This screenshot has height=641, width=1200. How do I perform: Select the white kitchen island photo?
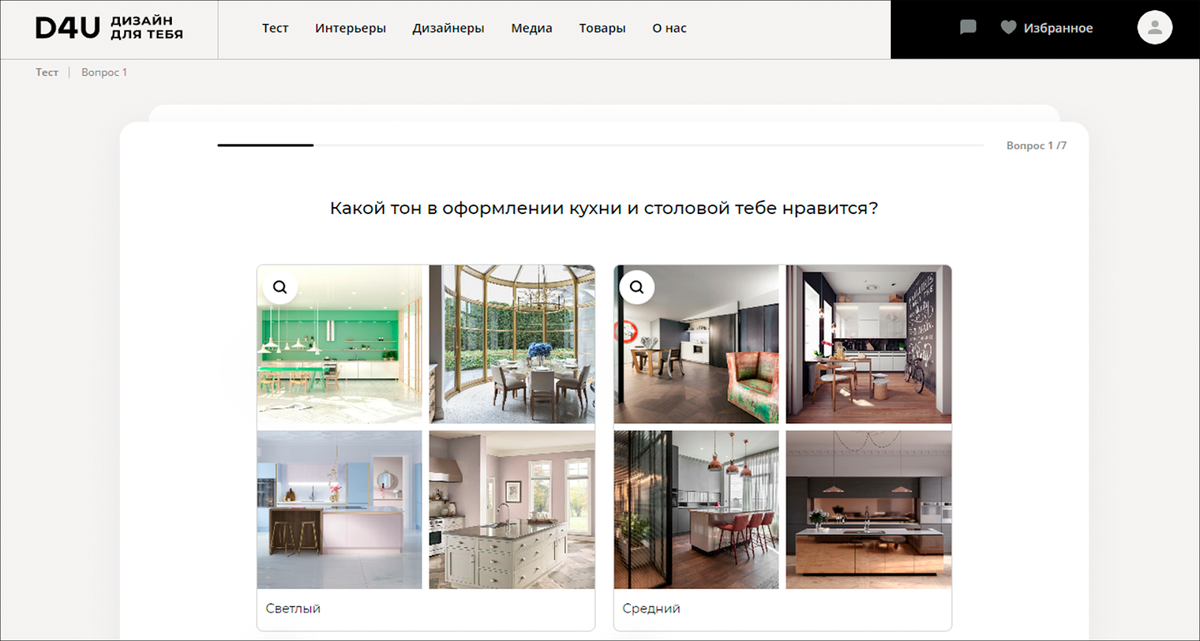[x=512, y=510]
